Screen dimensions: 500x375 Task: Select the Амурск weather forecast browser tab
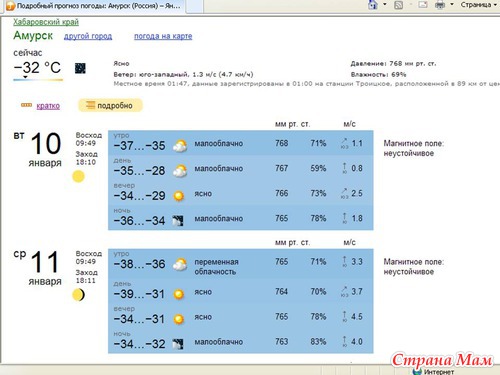(x=94, y=6)
